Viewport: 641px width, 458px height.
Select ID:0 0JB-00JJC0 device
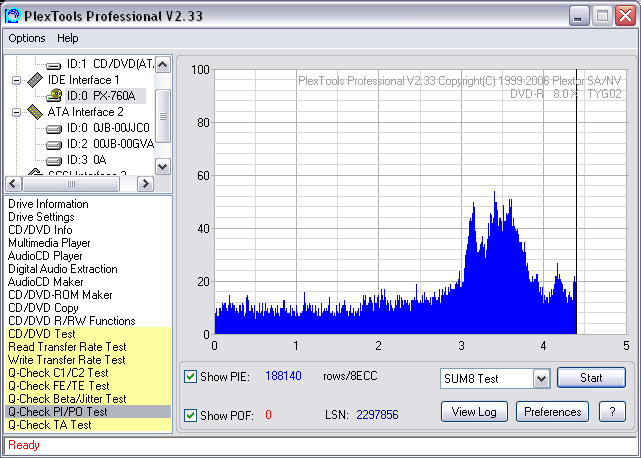pyautogui.click(x=108, y=128)
